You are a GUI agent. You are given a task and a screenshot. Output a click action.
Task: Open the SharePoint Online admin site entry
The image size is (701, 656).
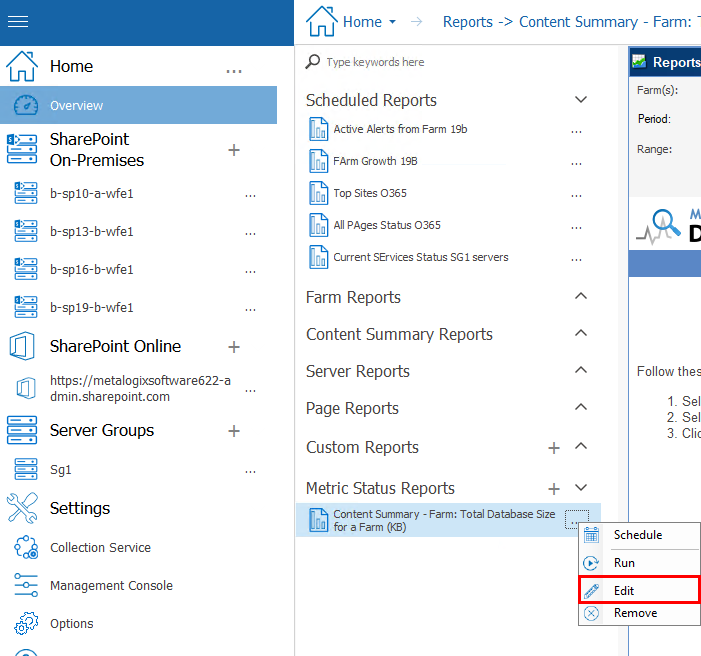(140, 388)
